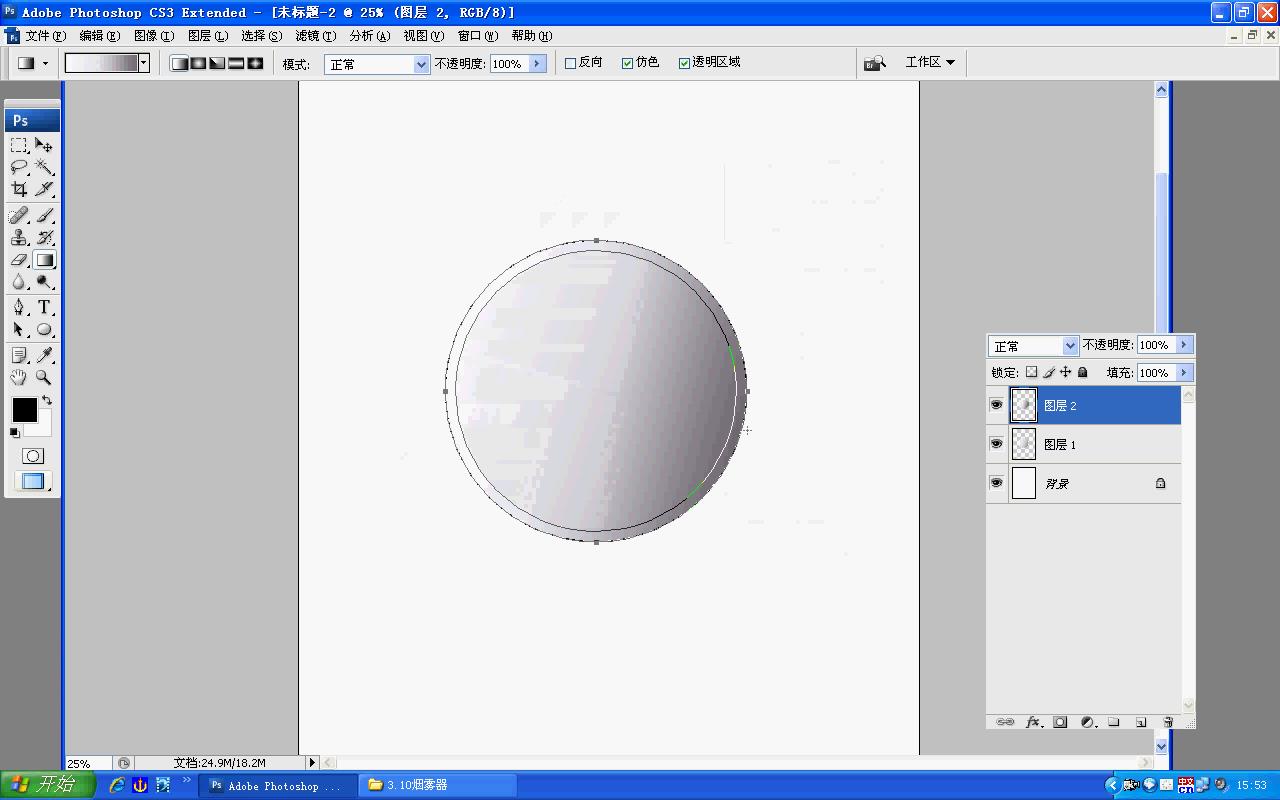Select the Slice tool
The height and width of the screenshot is (800, 1280).
click(44, 189)
